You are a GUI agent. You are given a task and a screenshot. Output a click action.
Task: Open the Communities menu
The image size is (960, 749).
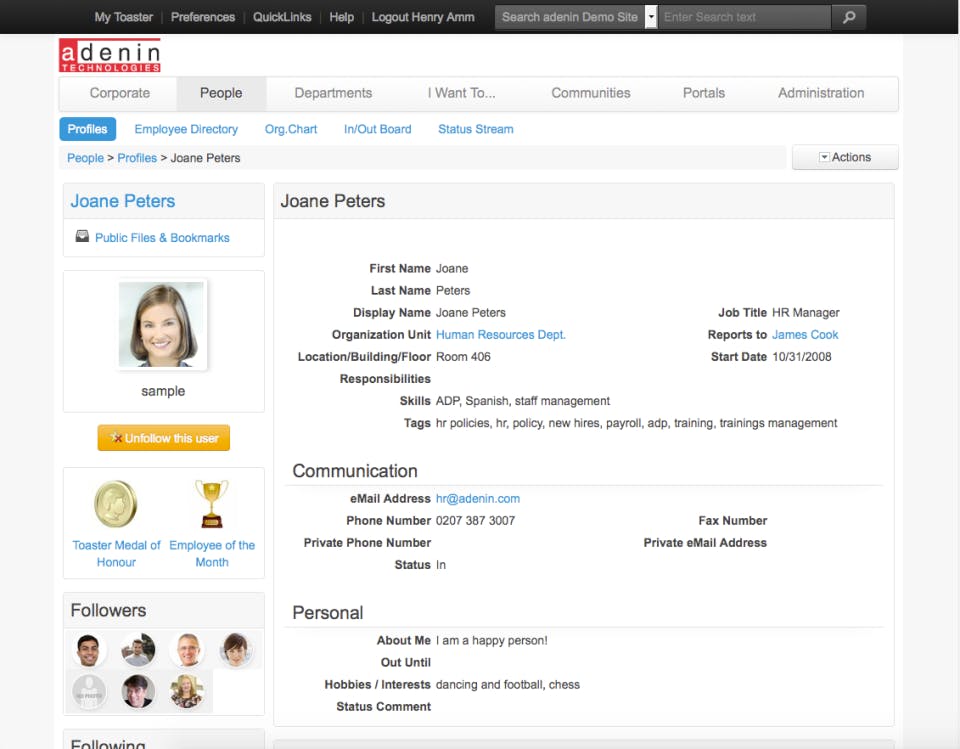[x=590, y=93]
